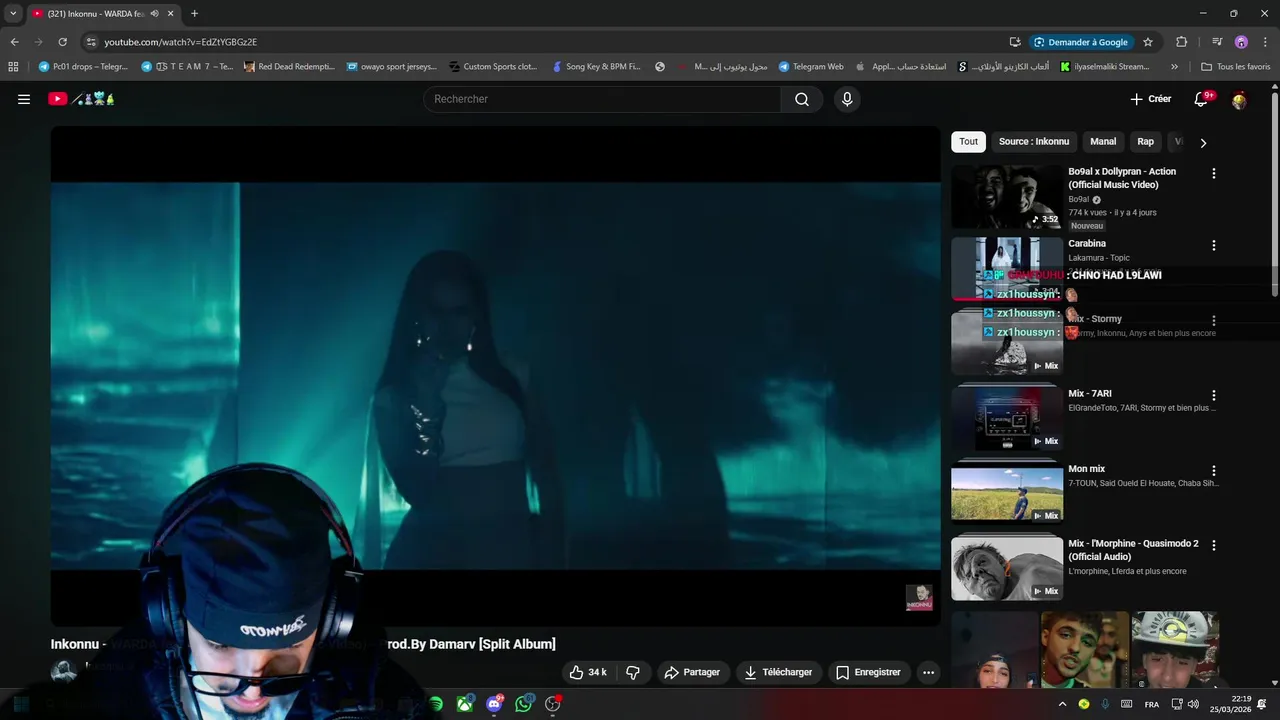Image resolution: width=1280 pixels, height=720 pixels.
Task: Open more actions under the video
Action: 928,672
